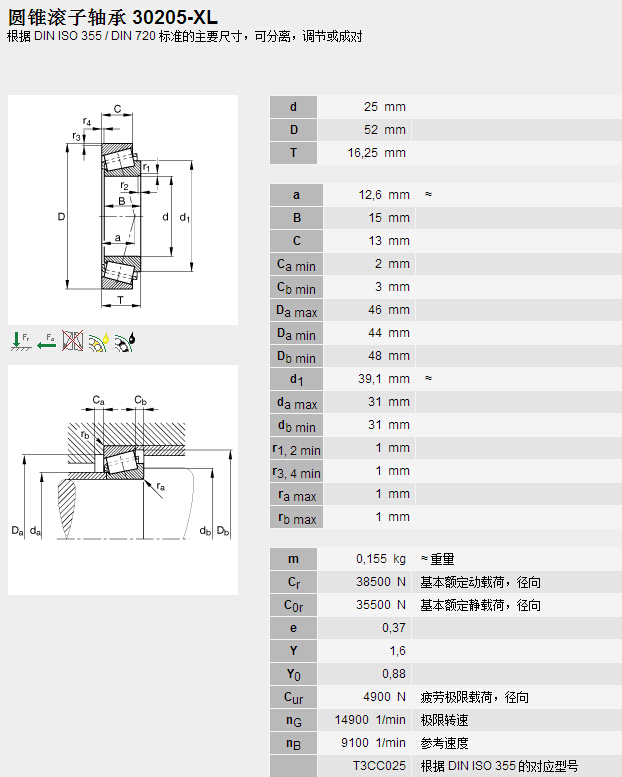Select the outer diameter D row label

point(293,130)
